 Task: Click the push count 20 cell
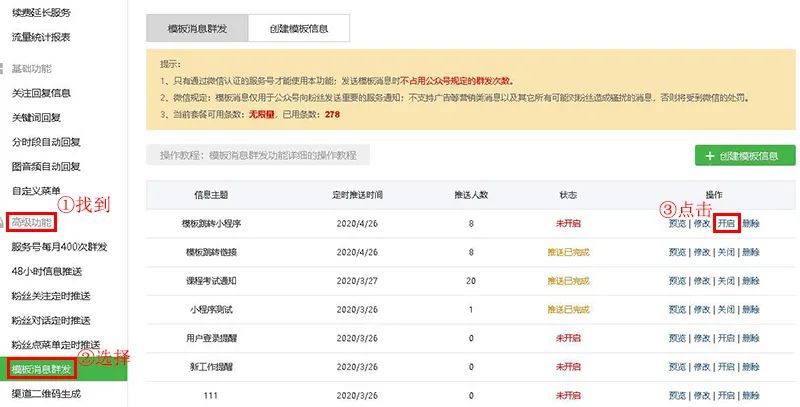click(471, 281)
